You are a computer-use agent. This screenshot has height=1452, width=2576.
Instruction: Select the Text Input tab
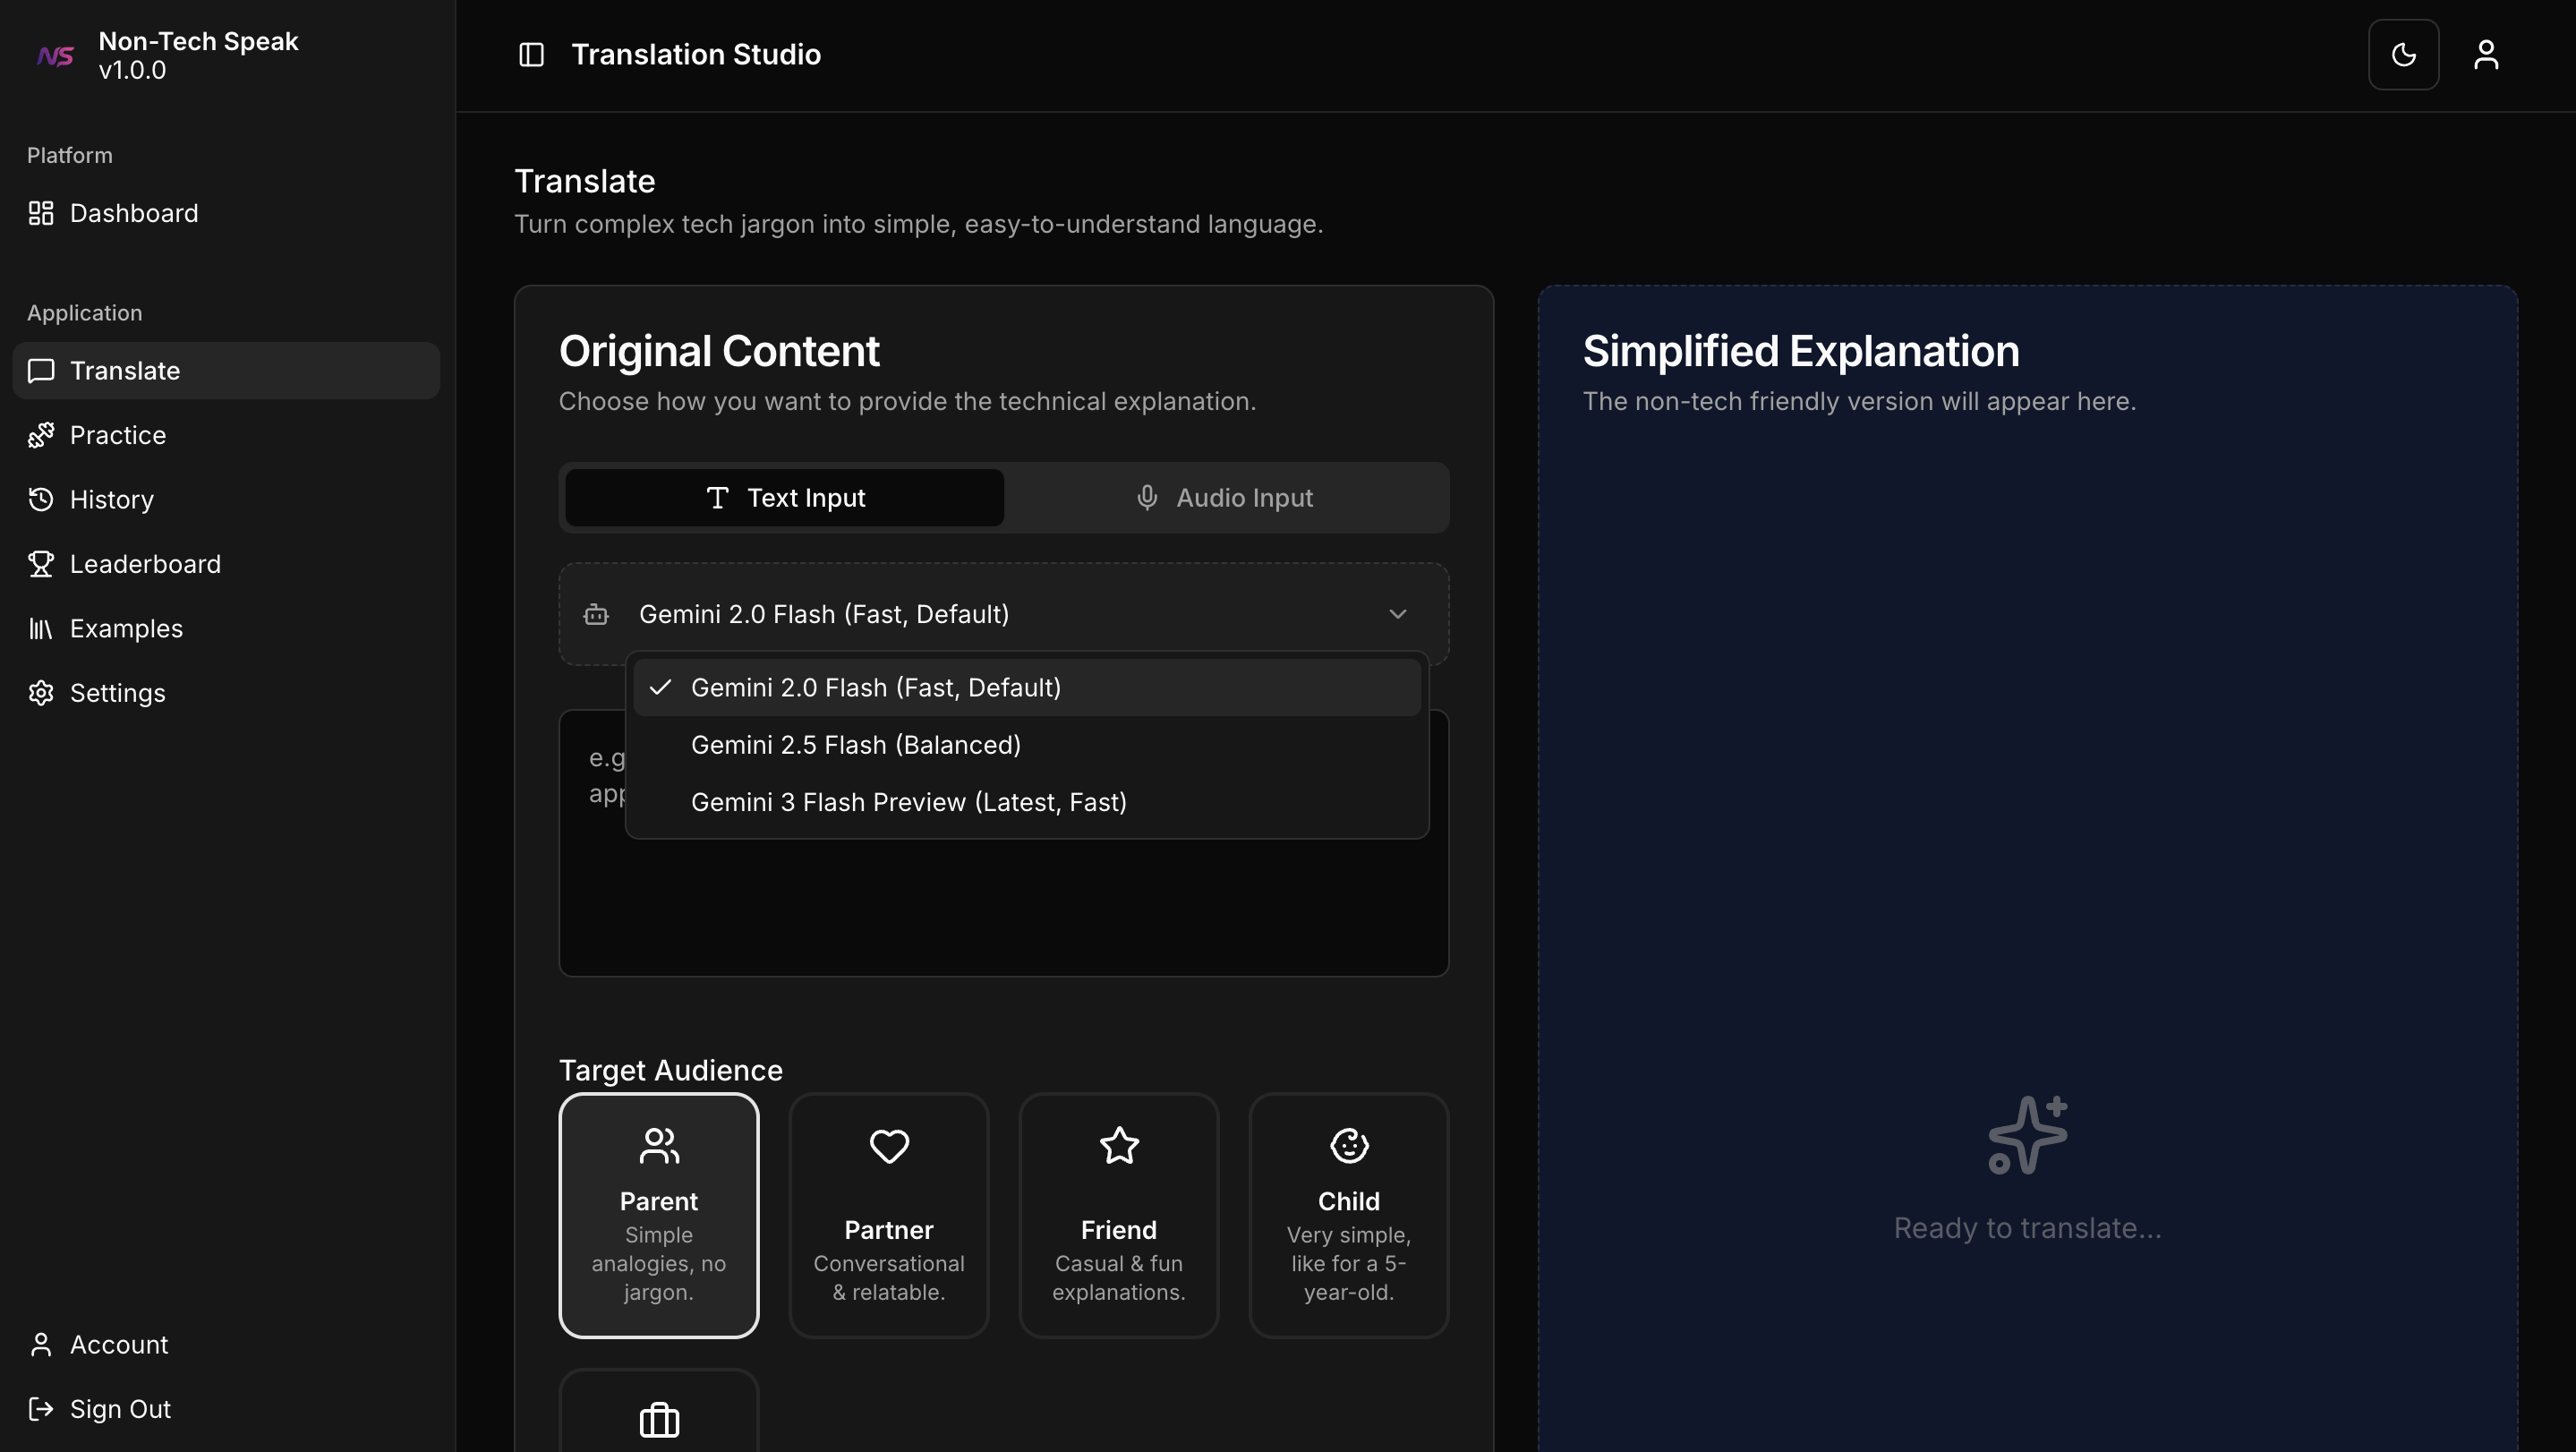(785, 497)
